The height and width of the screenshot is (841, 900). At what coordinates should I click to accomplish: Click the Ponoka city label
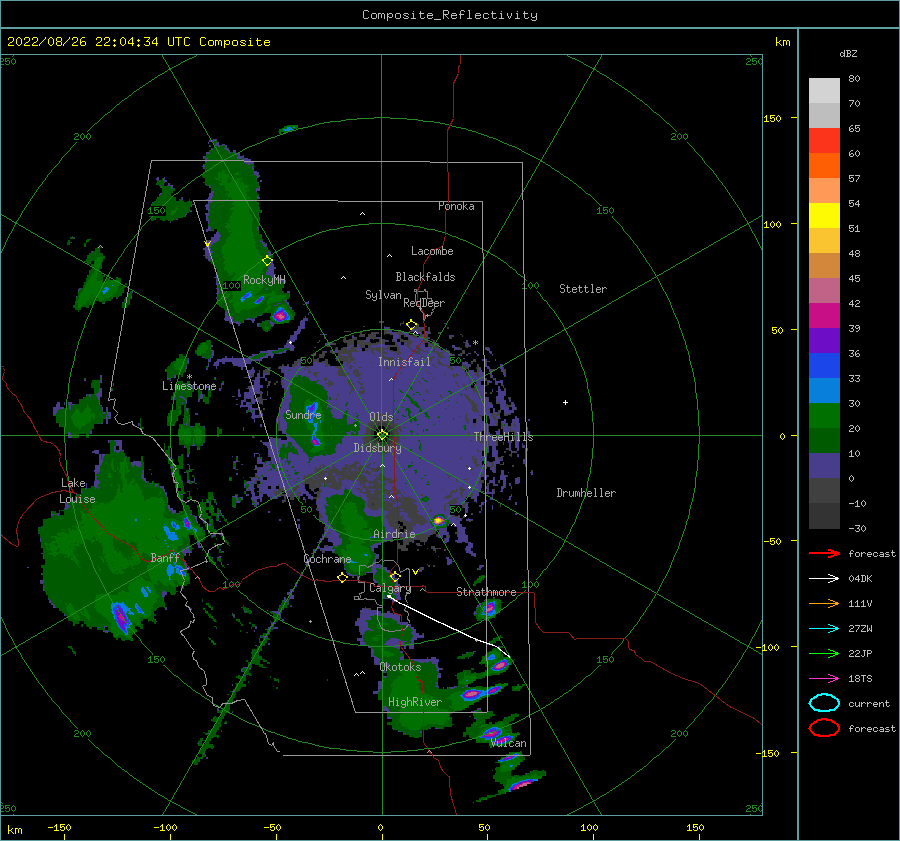pos(456,206)
